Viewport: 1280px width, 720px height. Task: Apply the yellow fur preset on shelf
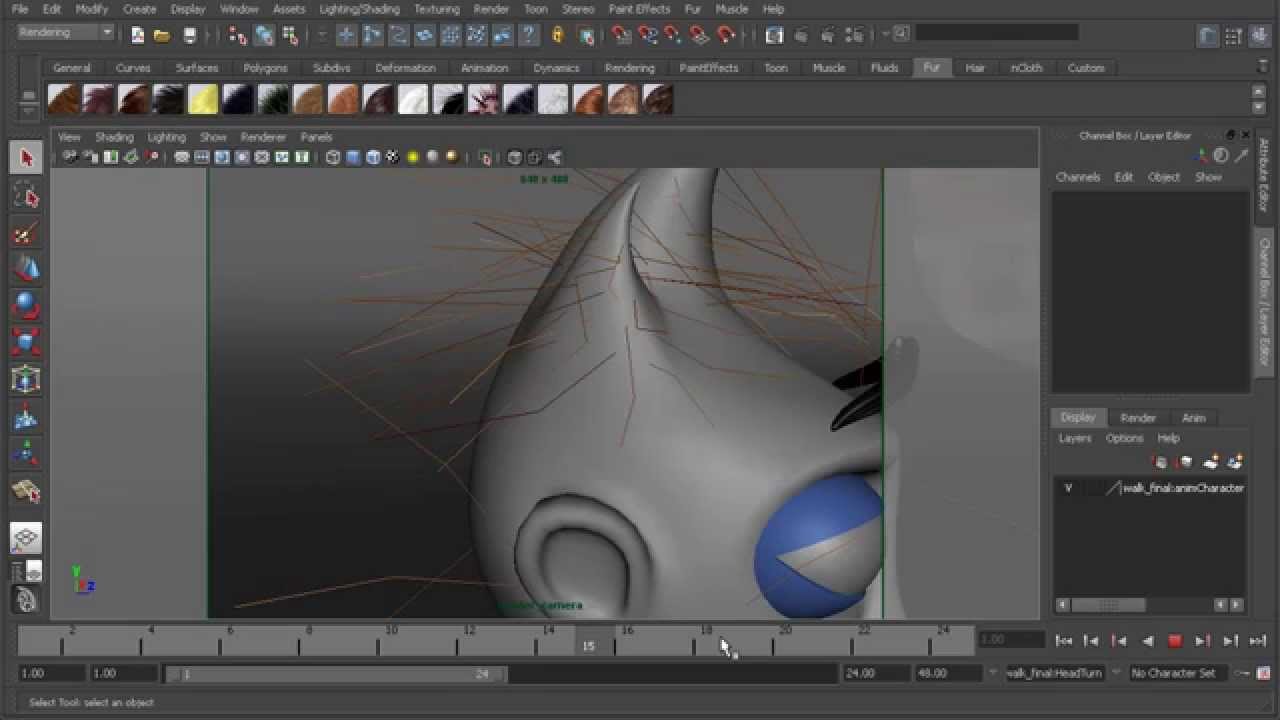tap(203, 99)
